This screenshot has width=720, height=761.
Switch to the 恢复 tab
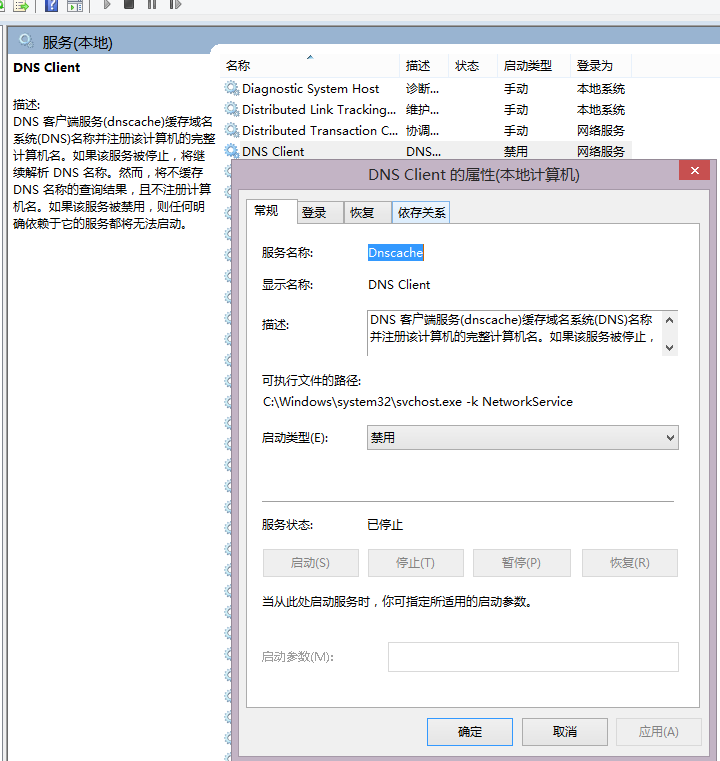coord(368,213)
